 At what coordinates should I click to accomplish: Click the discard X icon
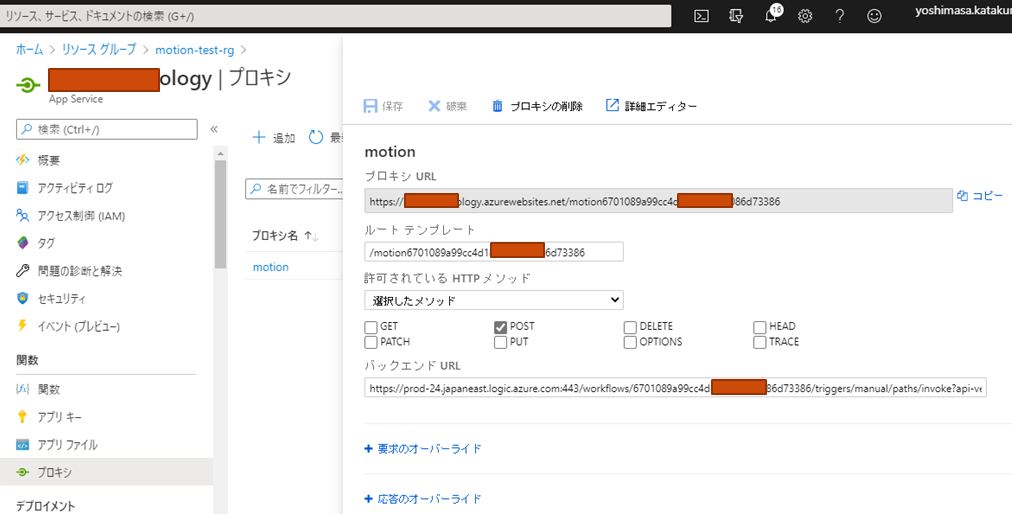(434, 106)
